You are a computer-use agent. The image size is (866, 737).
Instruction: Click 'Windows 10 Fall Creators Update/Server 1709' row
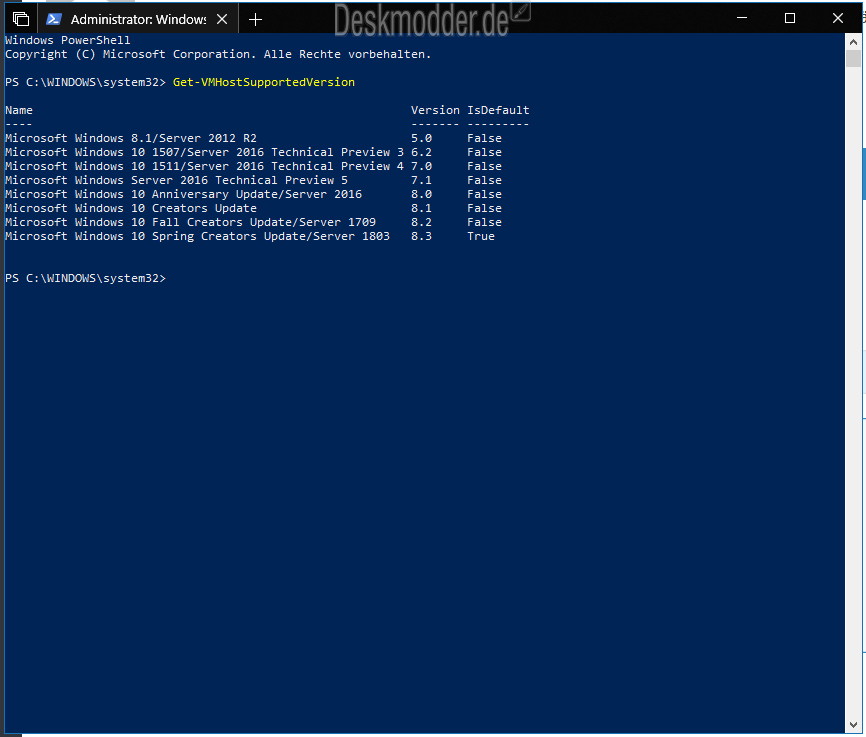(x=254, y=222)
